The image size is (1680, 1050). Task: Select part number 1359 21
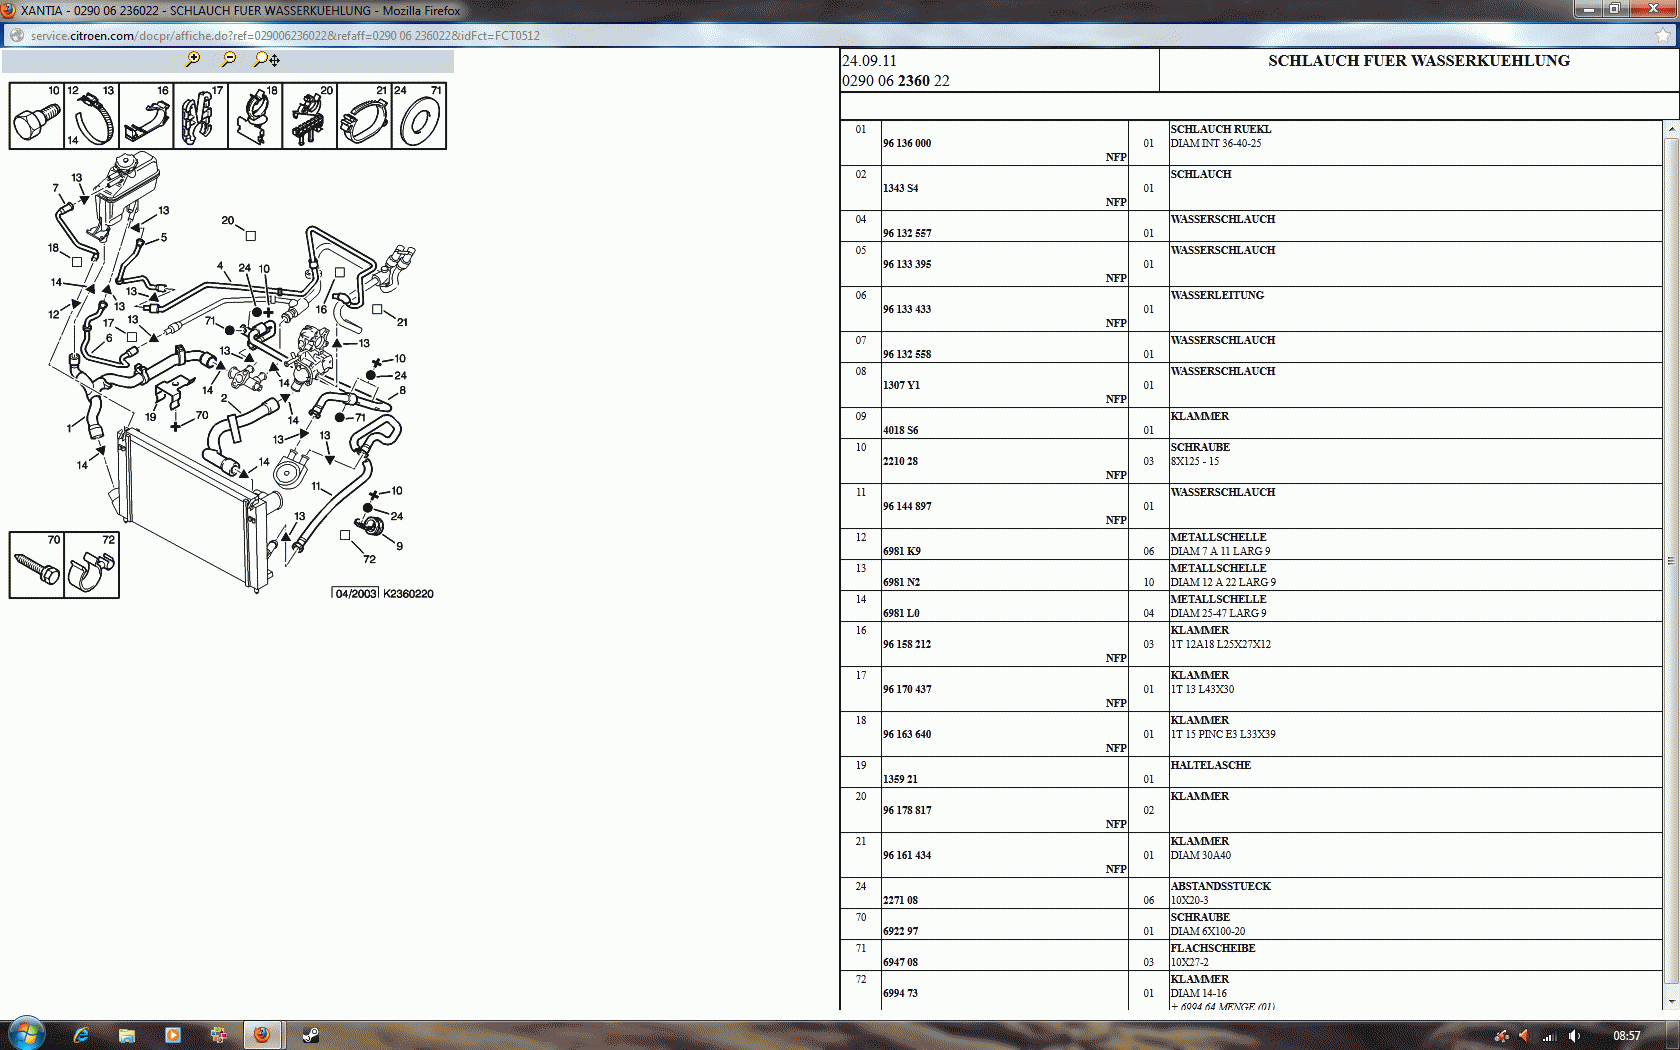pyautogui.click(x=900, y=779)
